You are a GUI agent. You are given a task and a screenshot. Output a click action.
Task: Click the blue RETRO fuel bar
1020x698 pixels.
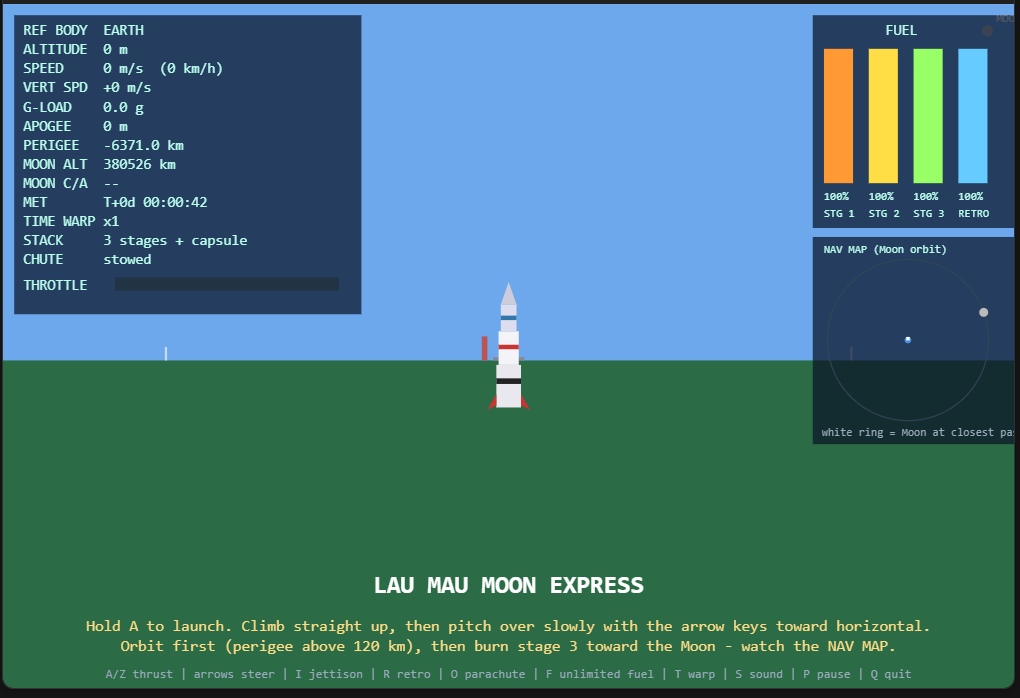click(x=973, y=116)
